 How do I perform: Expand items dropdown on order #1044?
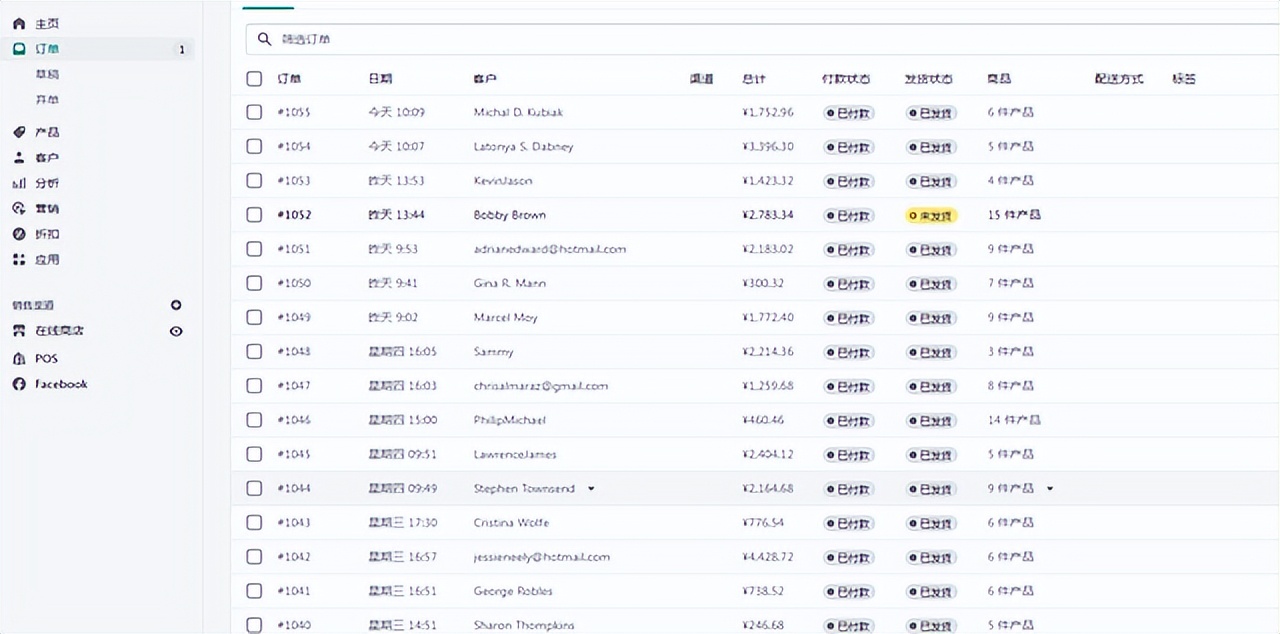[1050, 489]
